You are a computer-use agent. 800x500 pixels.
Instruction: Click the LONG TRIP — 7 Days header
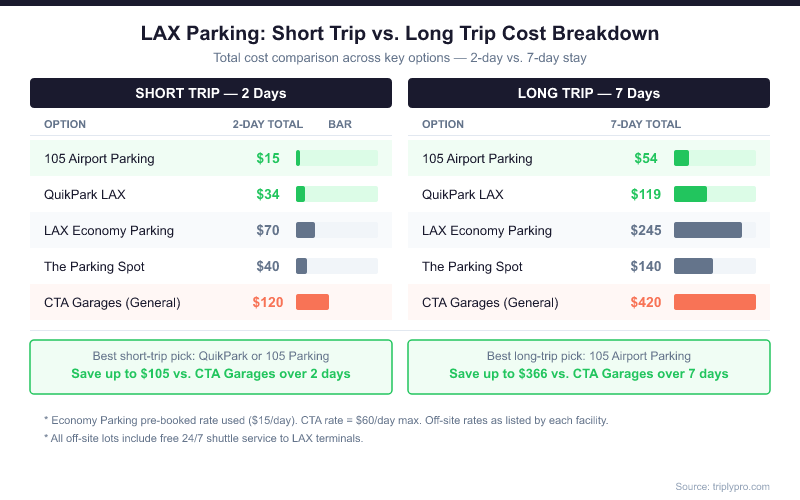click(x=589, y=93)
